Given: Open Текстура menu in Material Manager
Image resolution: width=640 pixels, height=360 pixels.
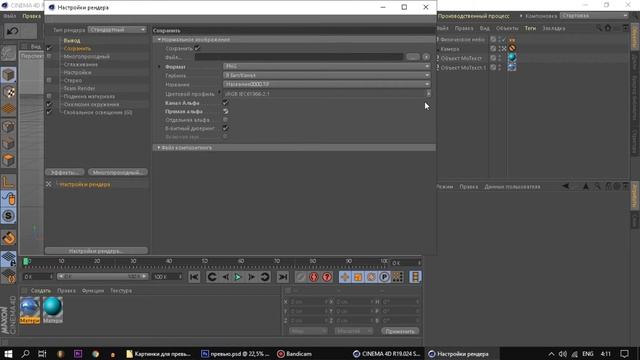Looking at the screenshot, I should 121,291.
